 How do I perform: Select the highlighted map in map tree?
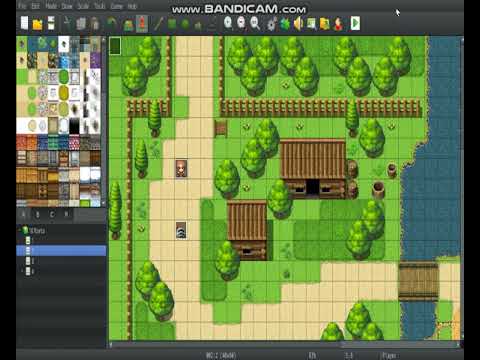coord(61,250)
